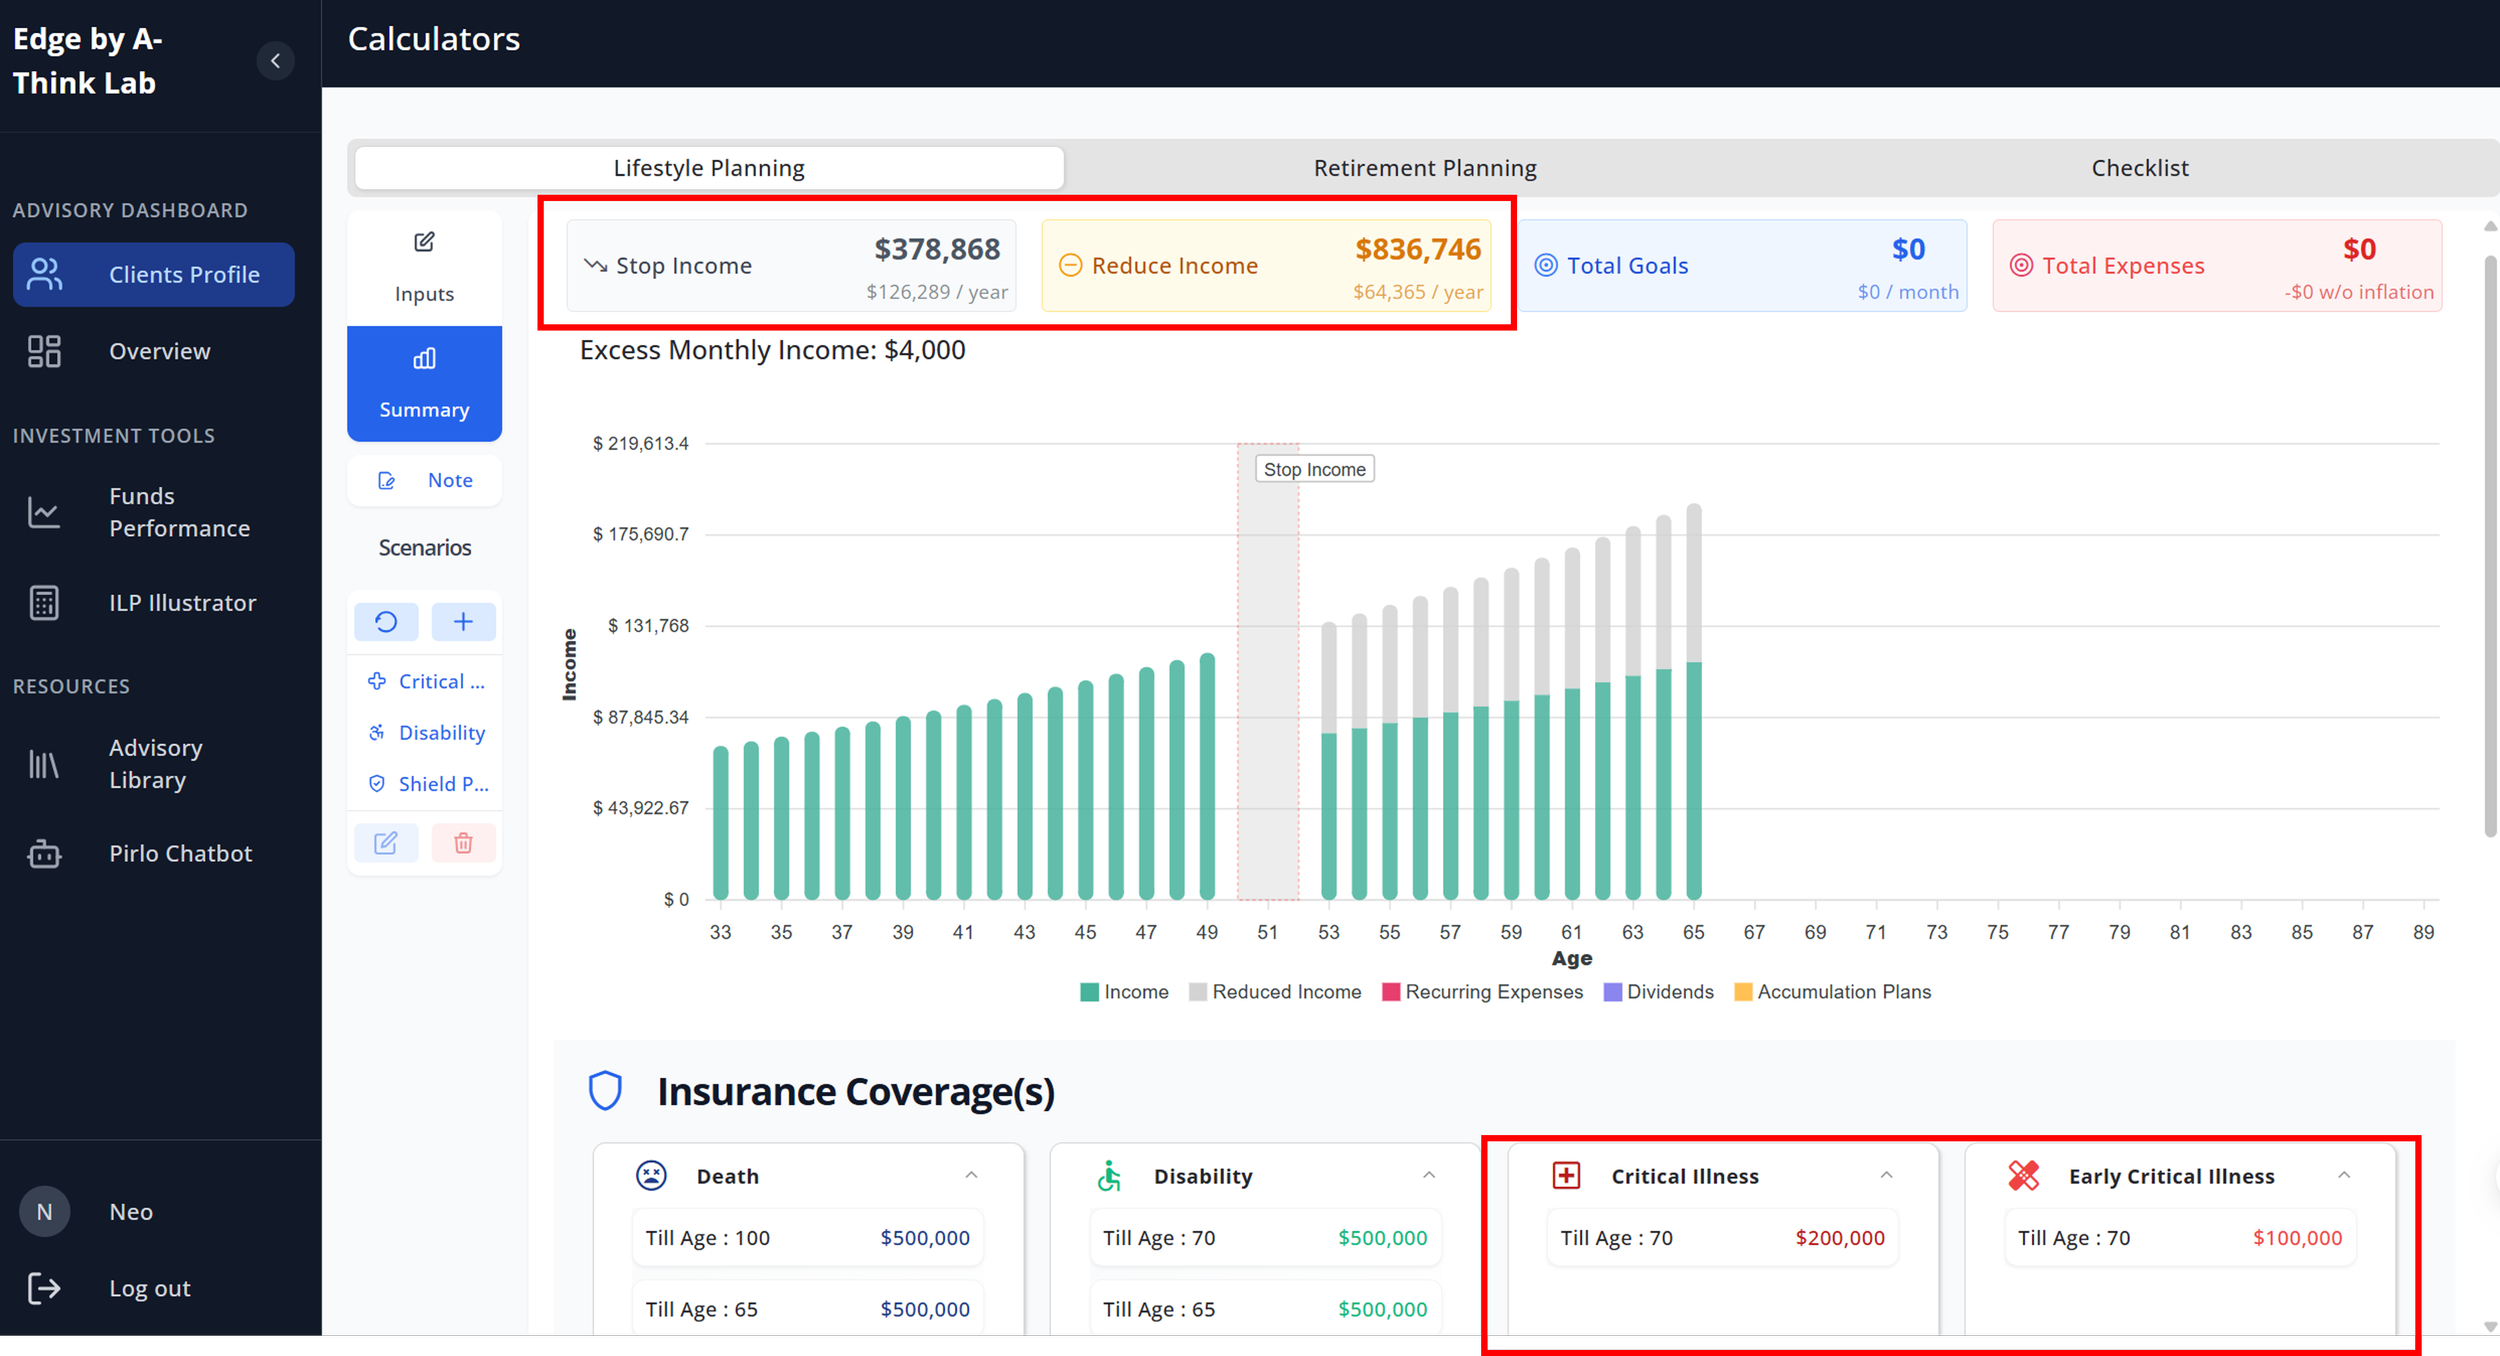Toggle the Dividends color swatch in legend
This screenshot has width=2500, height=1356.
1612,992
